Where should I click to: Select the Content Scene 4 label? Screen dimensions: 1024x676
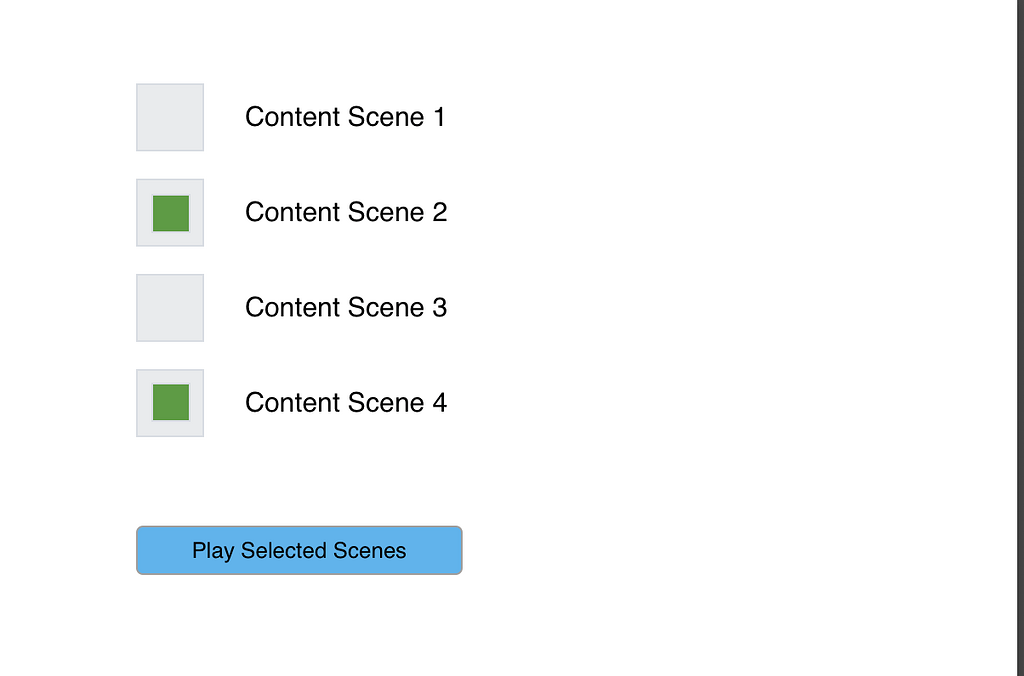click(x=345, y=402)
